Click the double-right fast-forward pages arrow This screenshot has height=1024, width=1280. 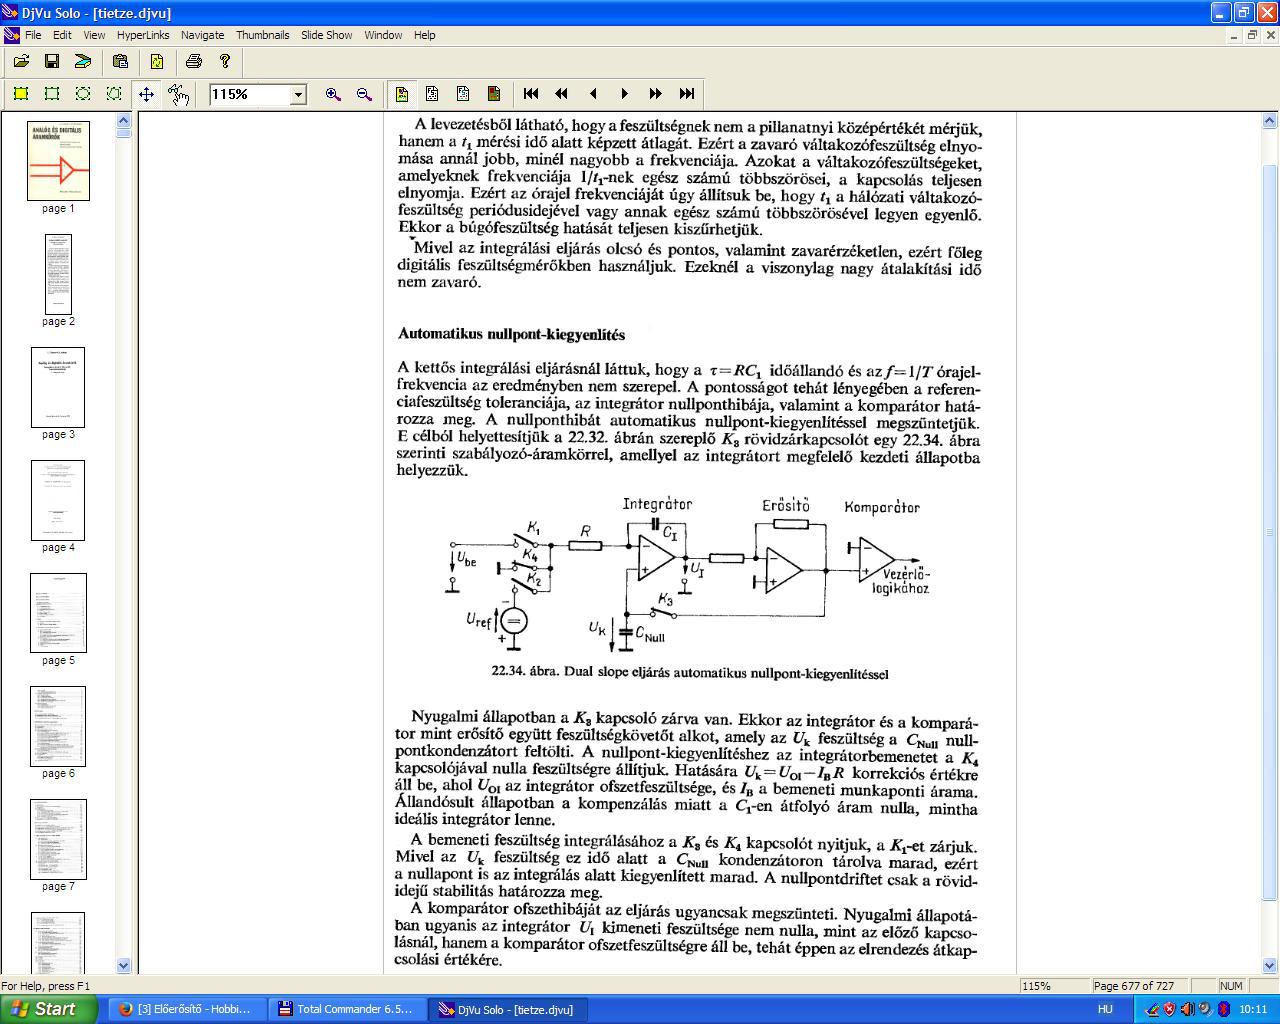click(x=656, y=94)
